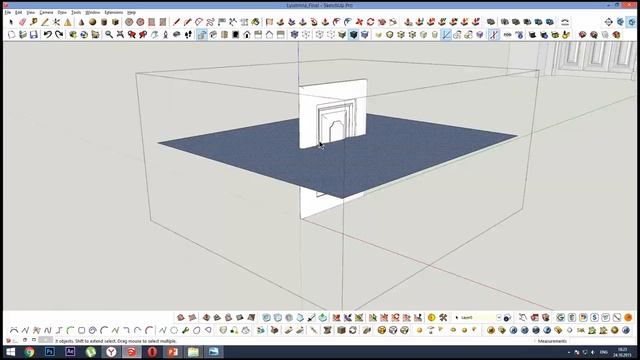Select the Paint Bucket tool
Screen dimensions: 640x360
point(33,22)
